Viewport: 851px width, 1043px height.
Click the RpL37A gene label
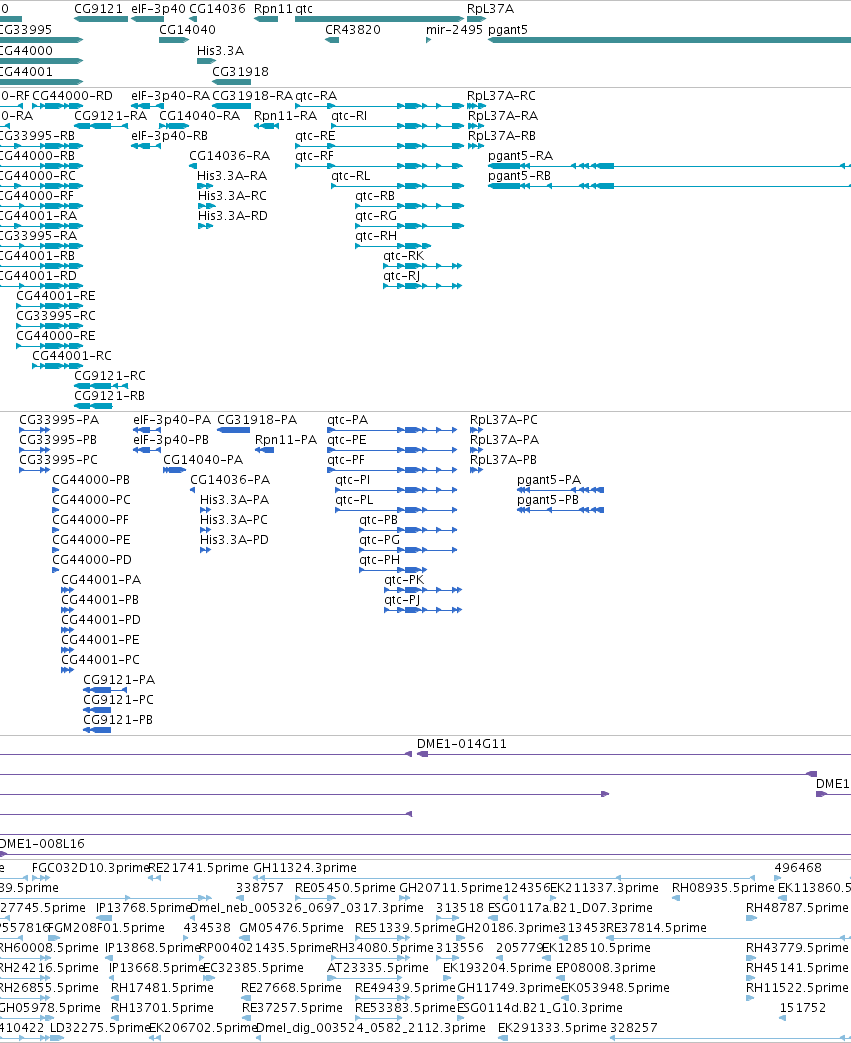490,9
